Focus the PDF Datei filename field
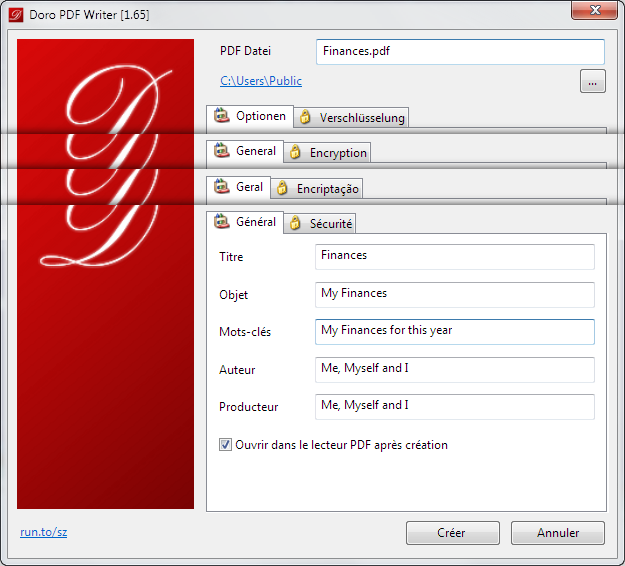The height and width of the screenshot is (566, 625). [x=460, y=52]
